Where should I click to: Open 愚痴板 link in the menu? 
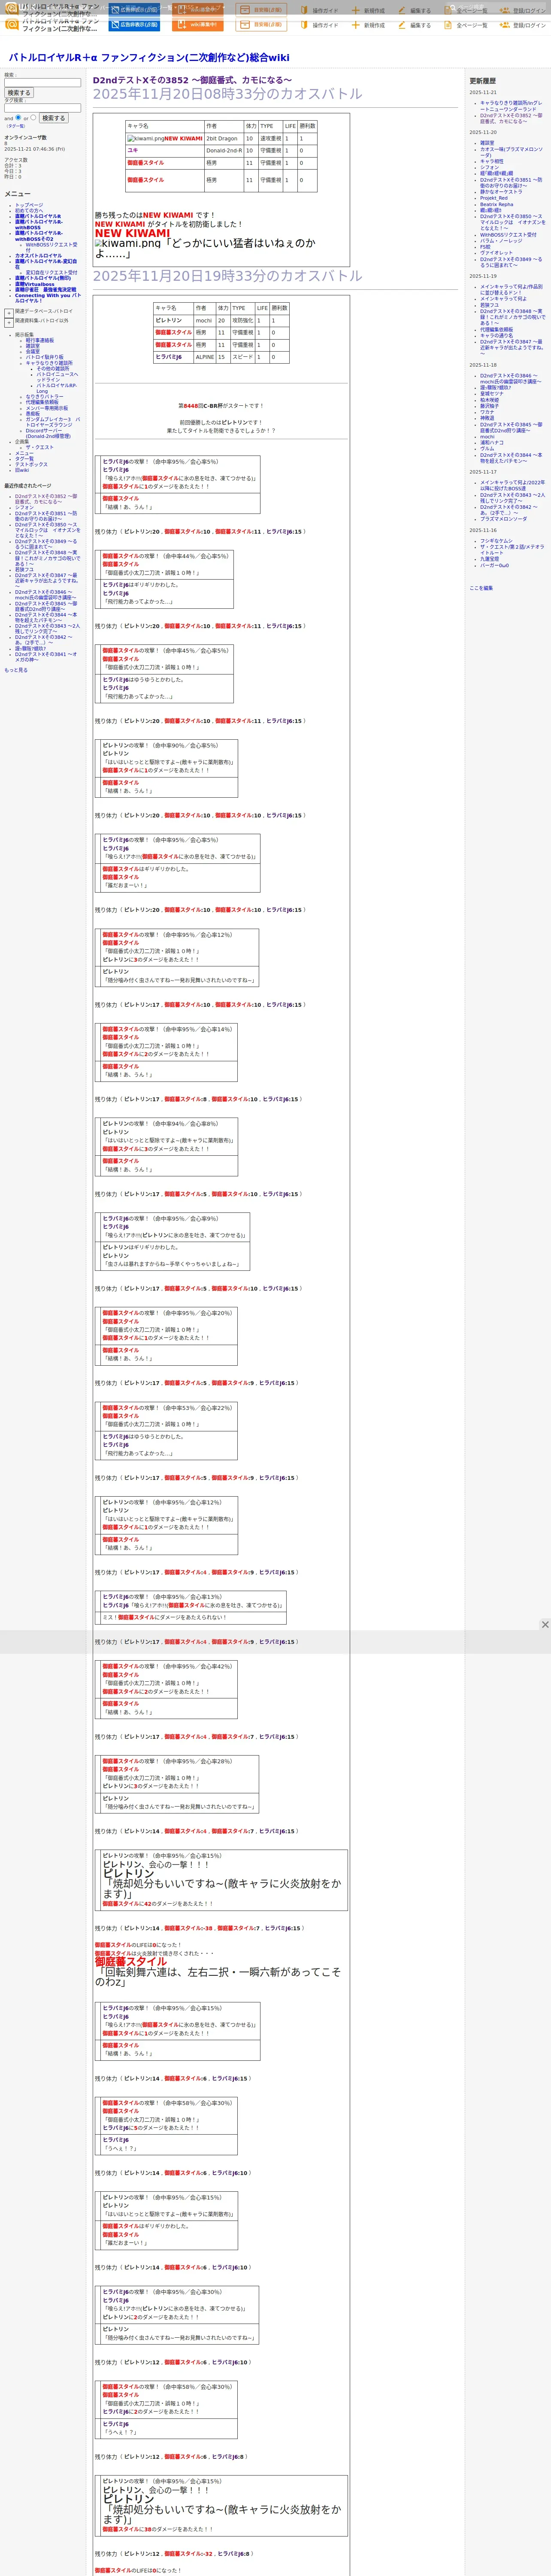pyautogui.click(x=33, y=413)
